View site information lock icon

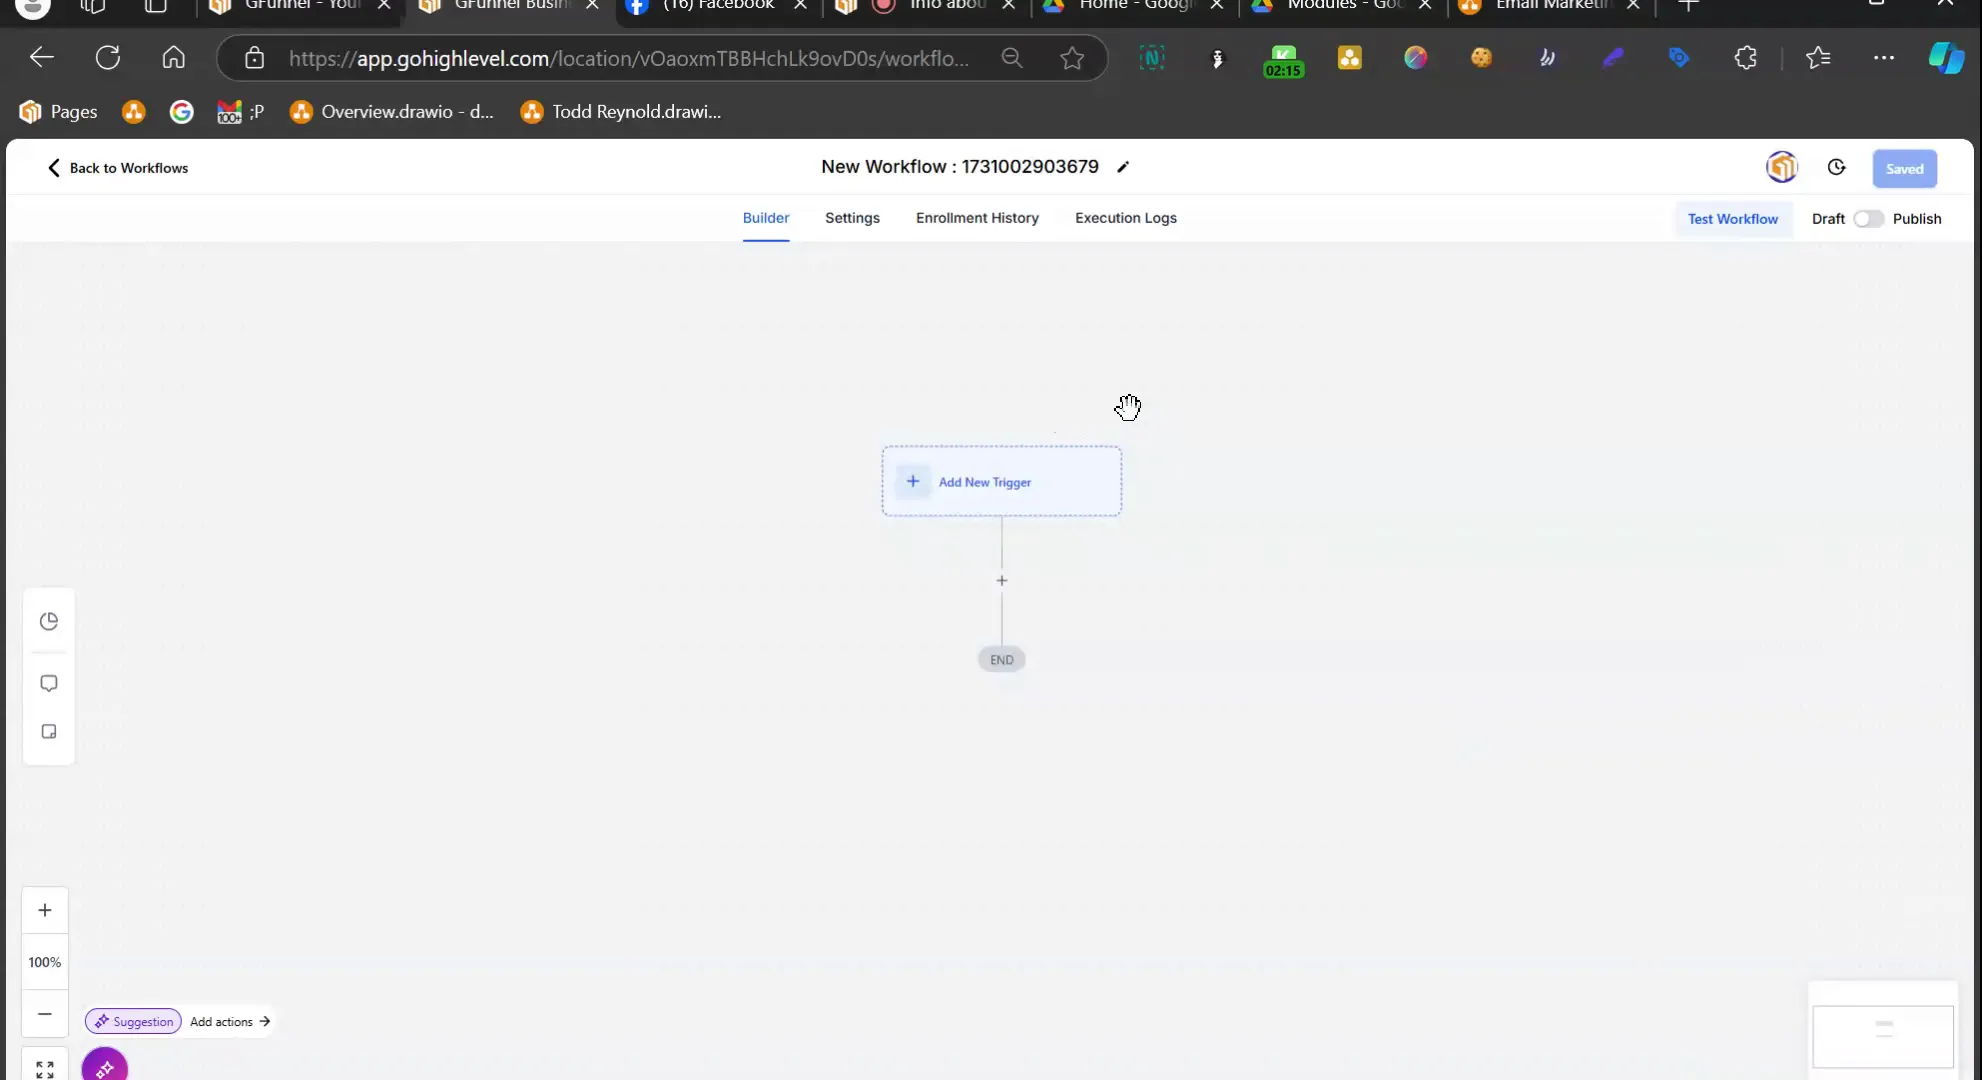[254, 58]
